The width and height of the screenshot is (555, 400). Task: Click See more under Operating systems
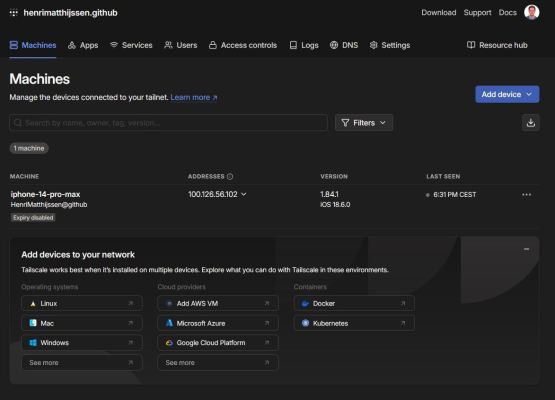82,362
